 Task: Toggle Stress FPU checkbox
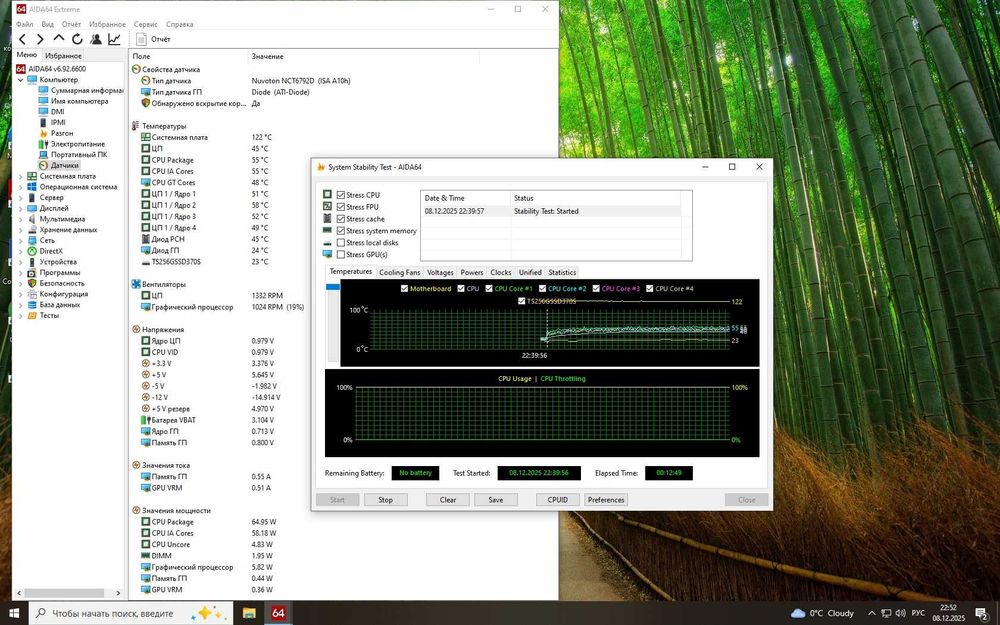tap(341, 207)
